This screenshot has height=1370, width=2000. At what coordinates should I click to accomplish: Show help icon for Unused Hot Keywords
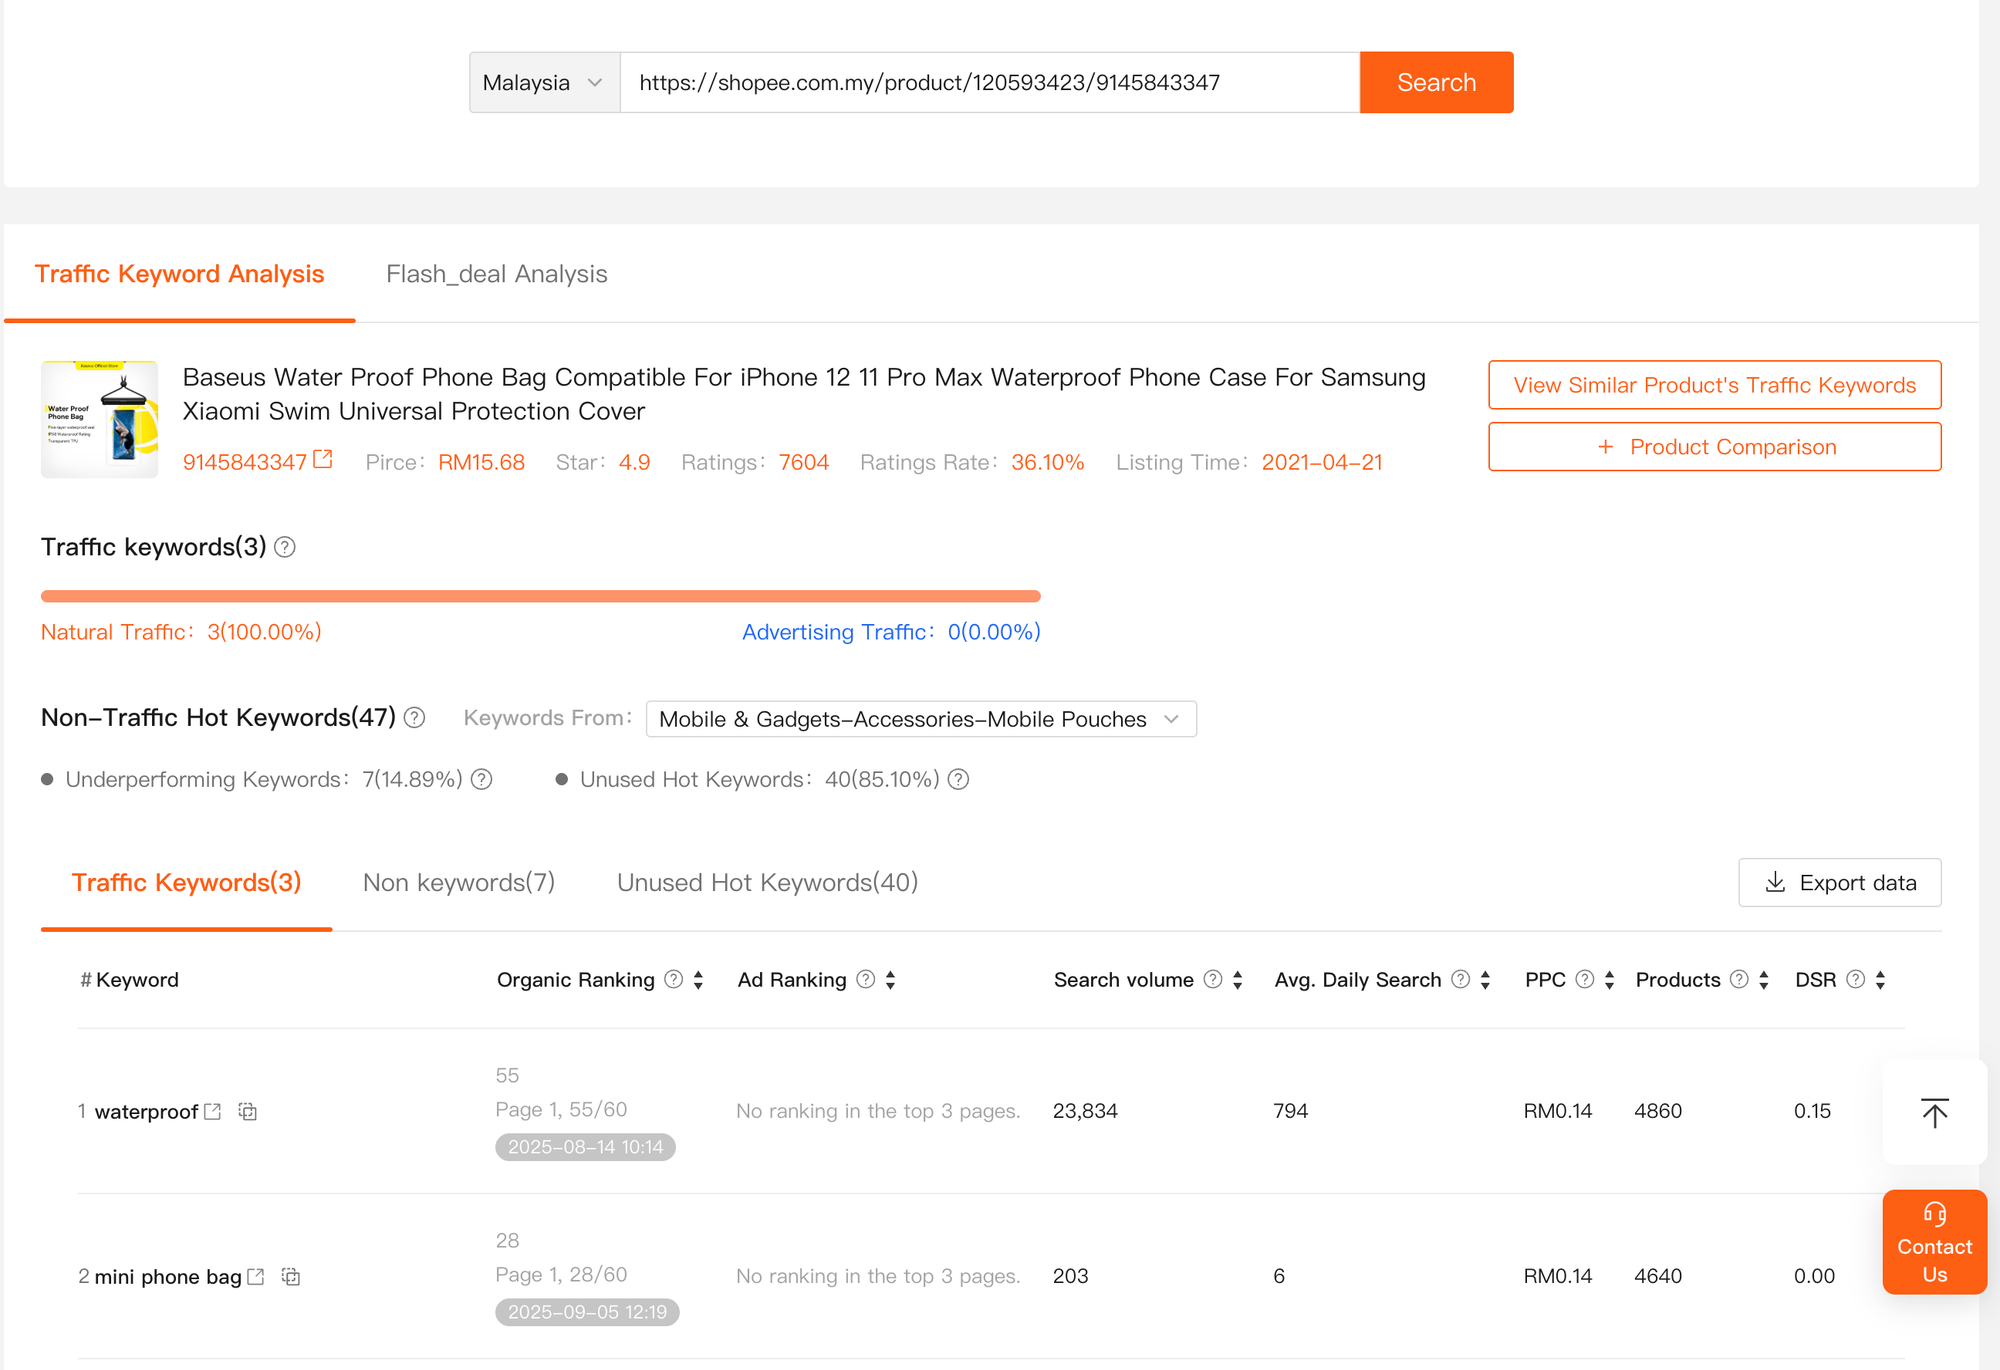959,779
